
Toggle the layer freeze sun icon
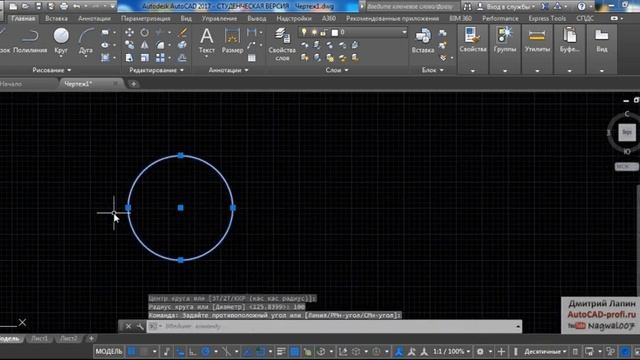314,32
